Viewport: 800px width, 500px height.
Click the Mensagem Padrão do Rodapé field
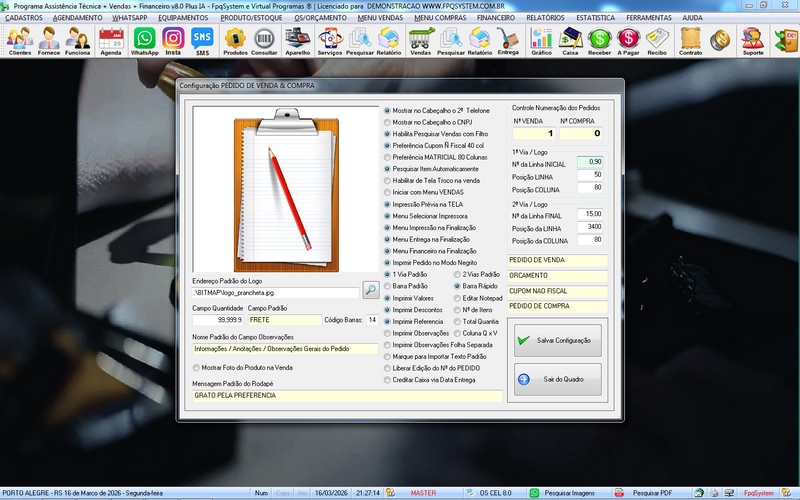pos(347,396)
